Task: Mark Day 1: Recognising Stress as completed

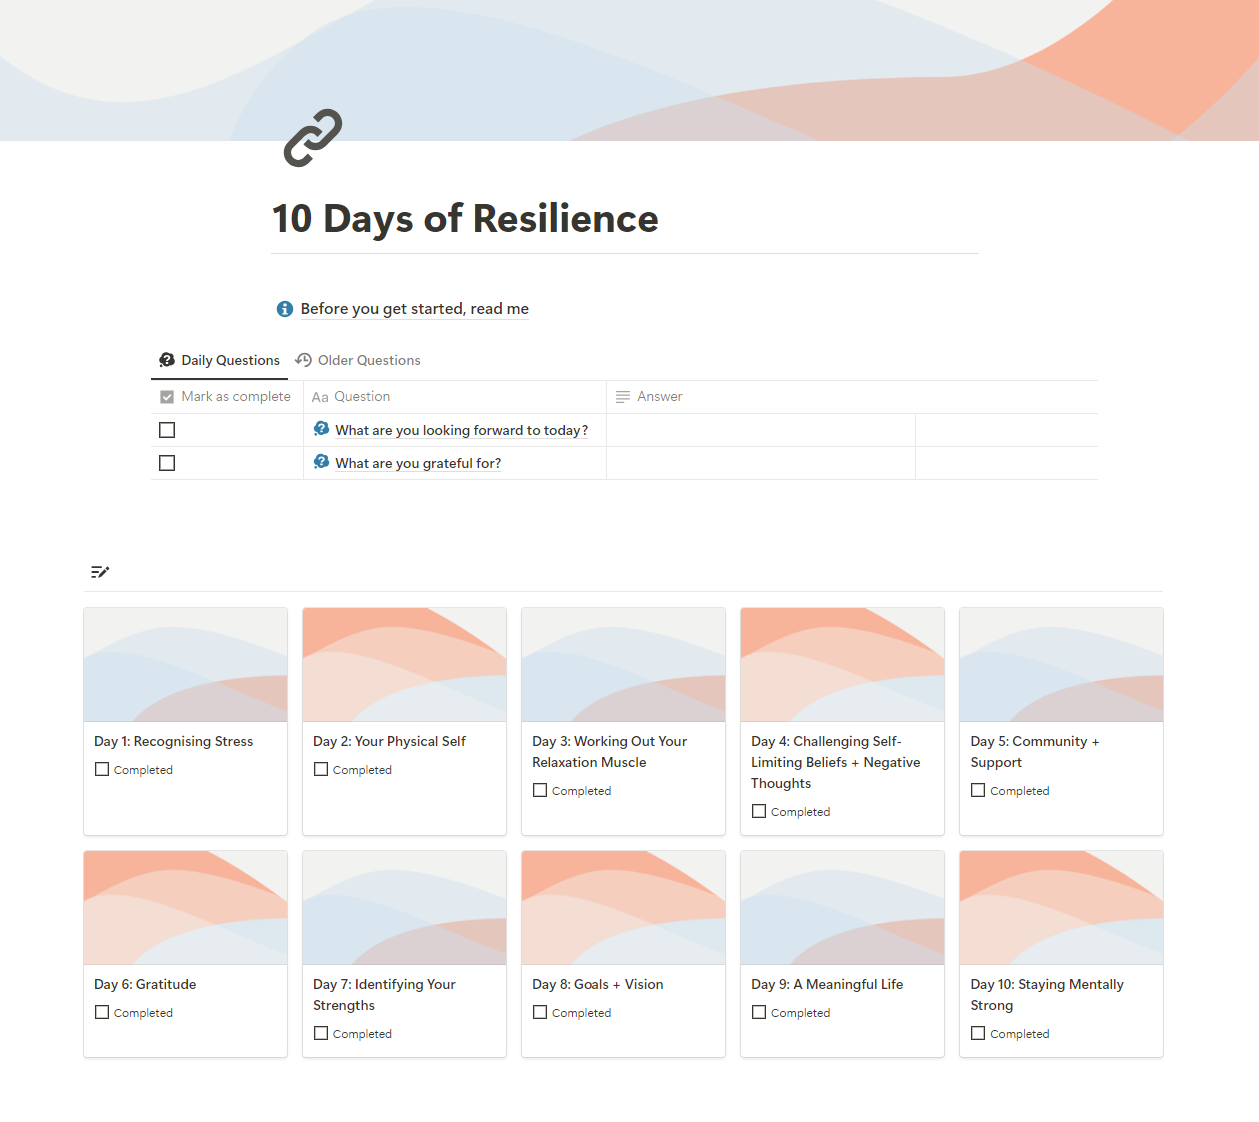Action: click(x=102, y=769)
